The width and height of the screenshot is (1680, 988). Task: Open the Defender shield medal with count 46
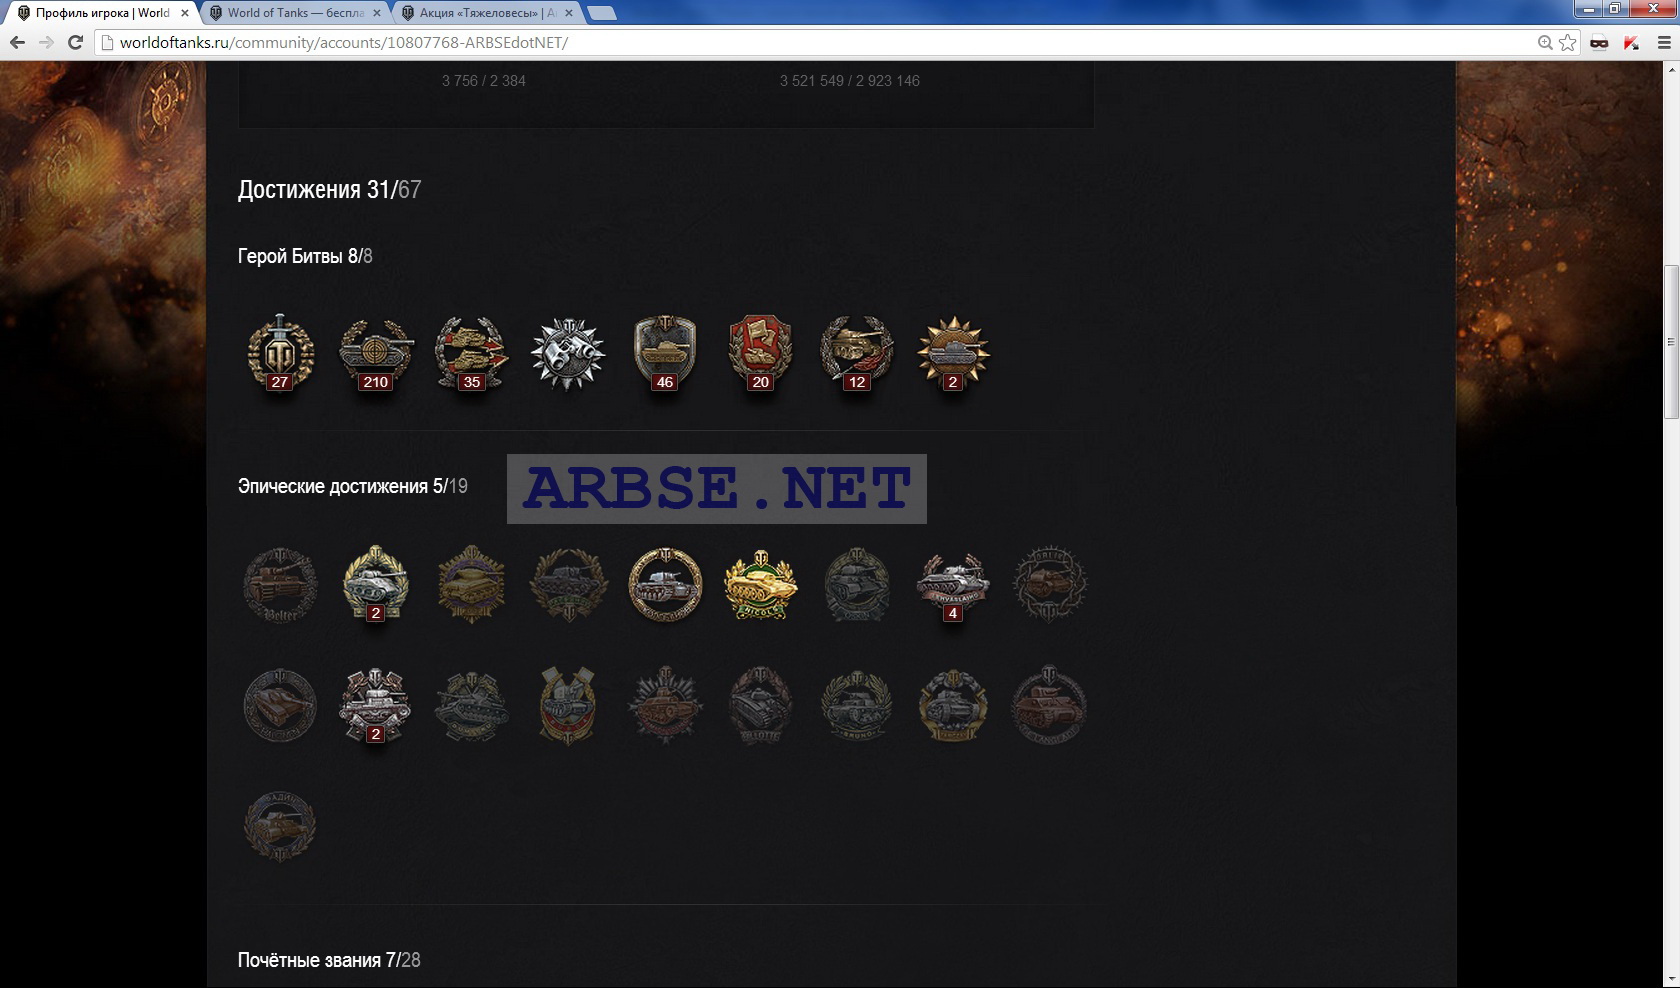[x=664, y=353]
